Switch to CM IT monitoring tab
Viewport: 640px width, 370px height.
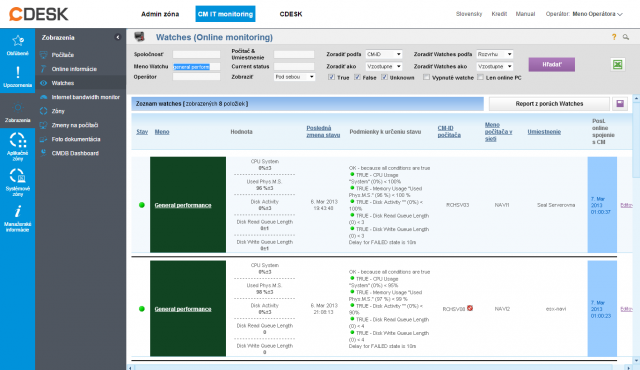225,14
